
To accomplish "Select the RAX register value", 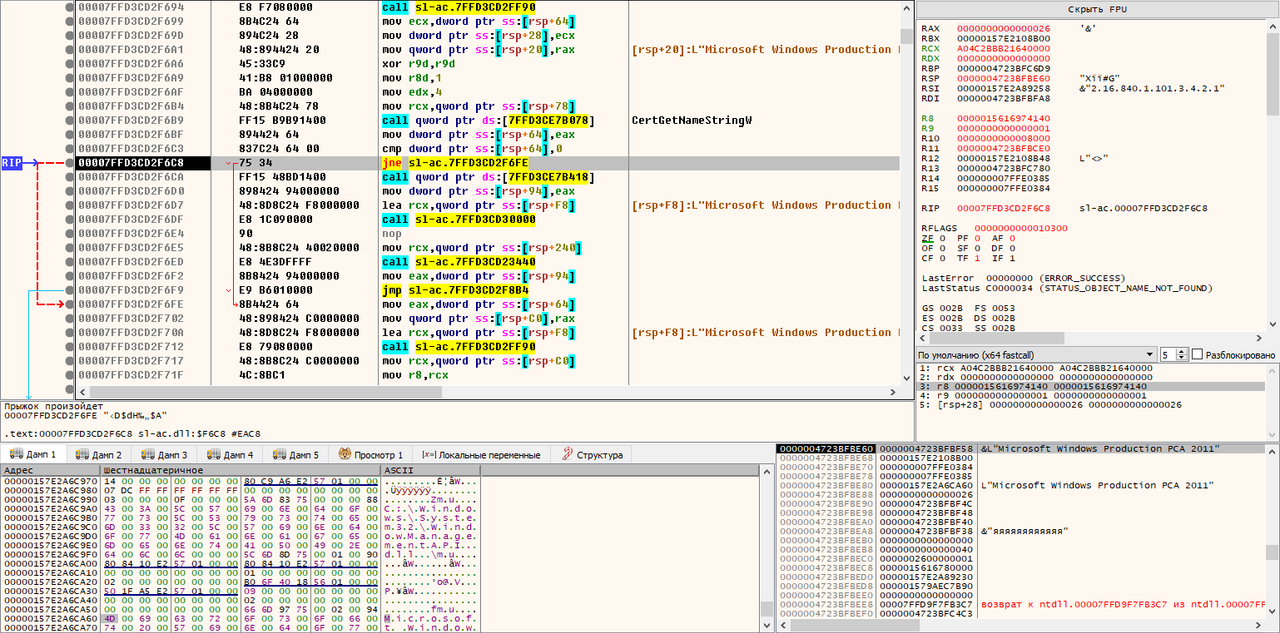I will coord(1005,28).
